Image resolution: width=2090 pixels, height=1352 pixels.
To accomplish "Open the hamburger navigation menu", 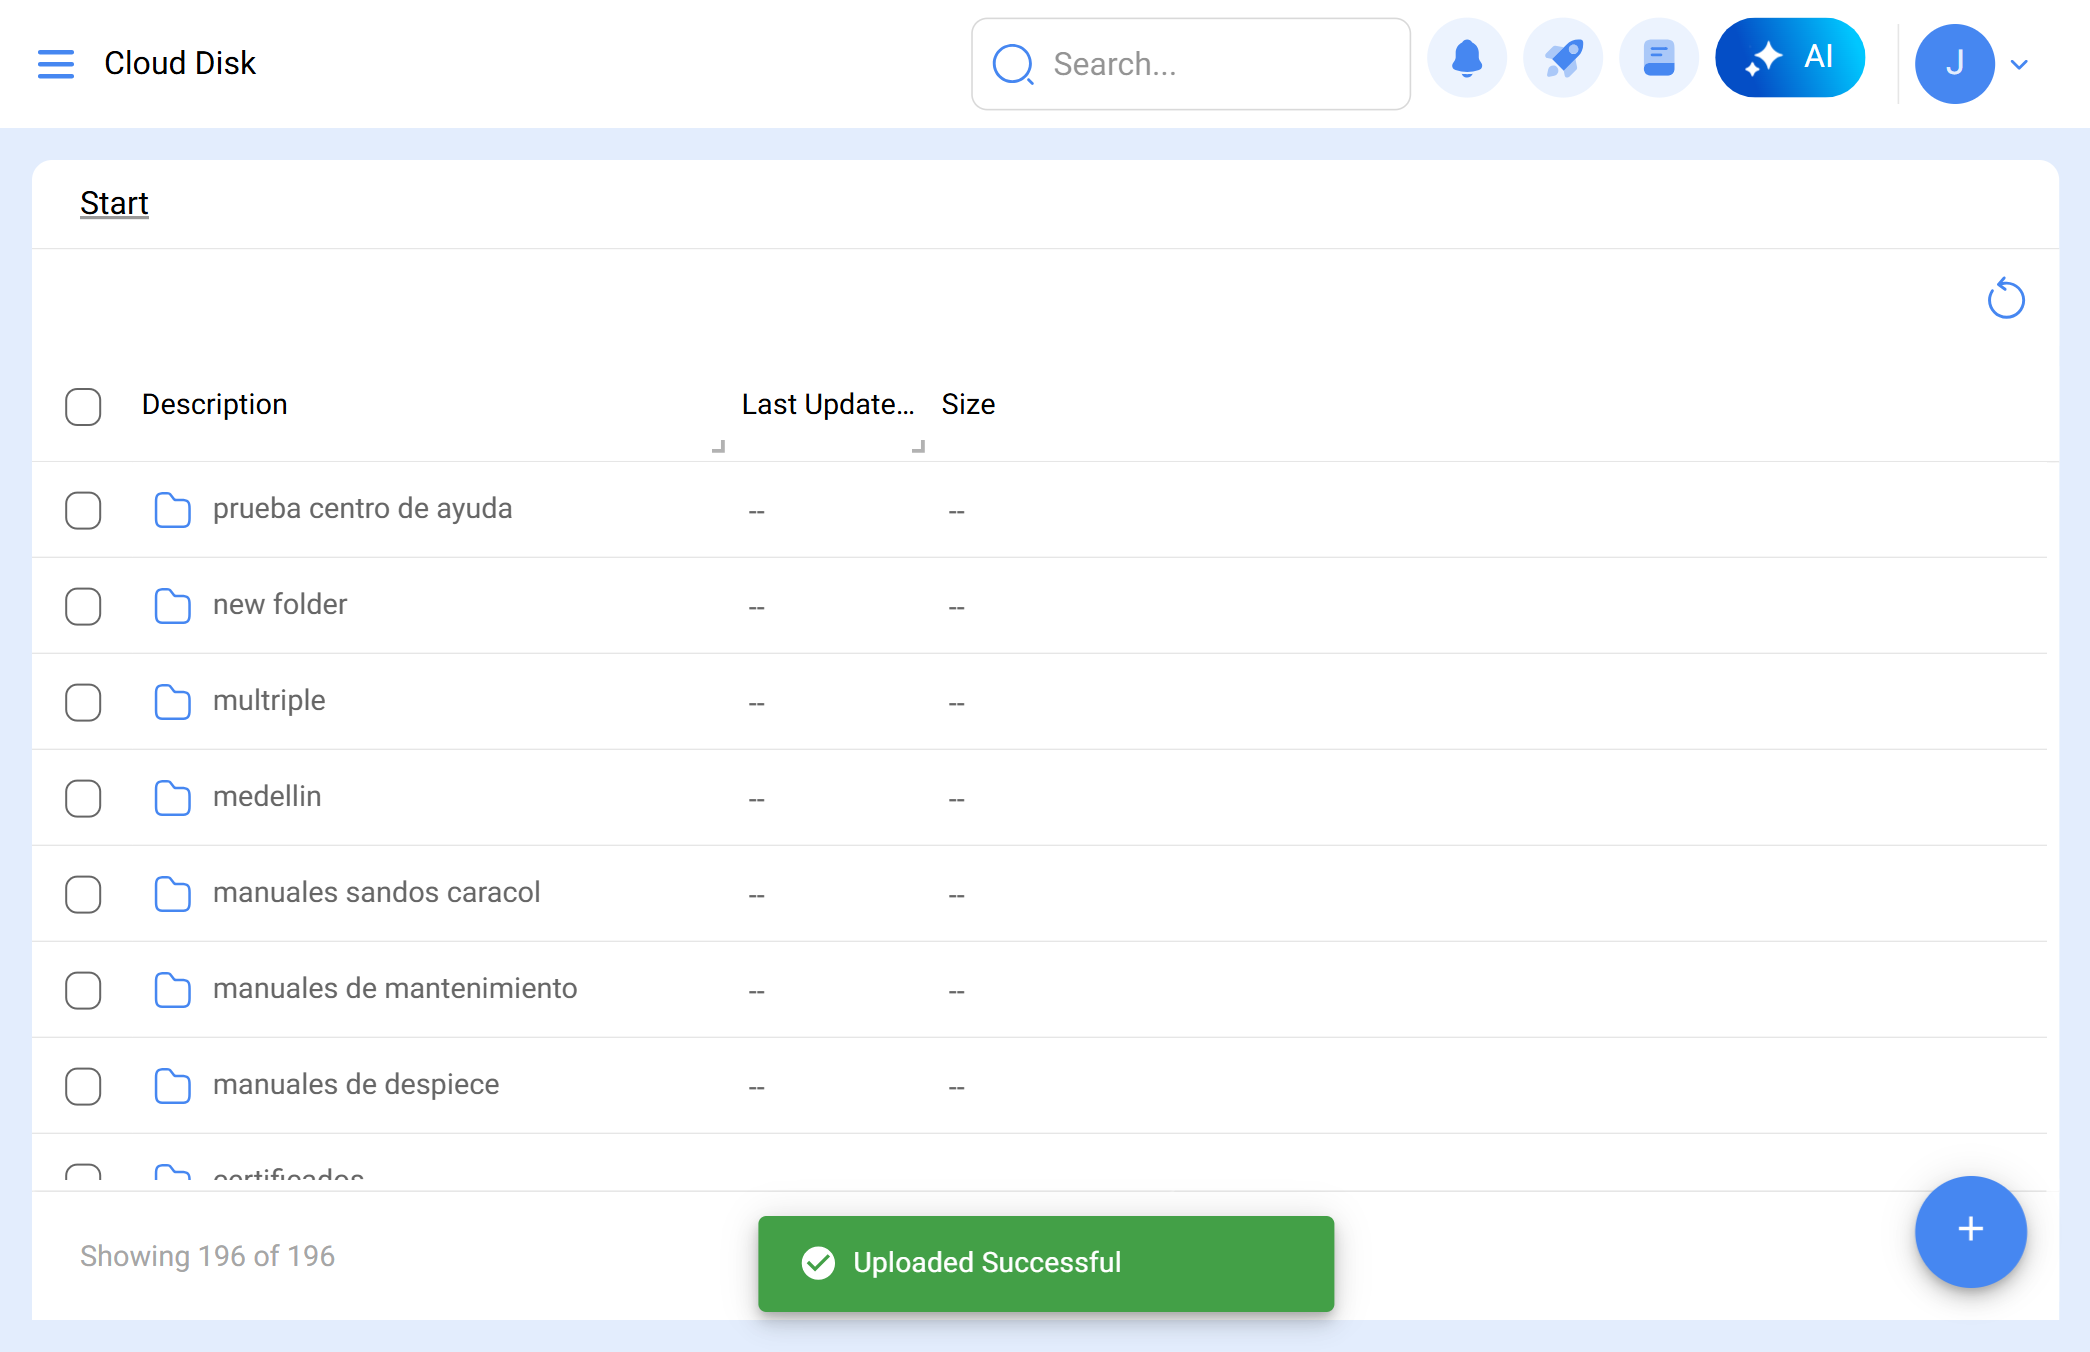I will (x=56, y=64).
